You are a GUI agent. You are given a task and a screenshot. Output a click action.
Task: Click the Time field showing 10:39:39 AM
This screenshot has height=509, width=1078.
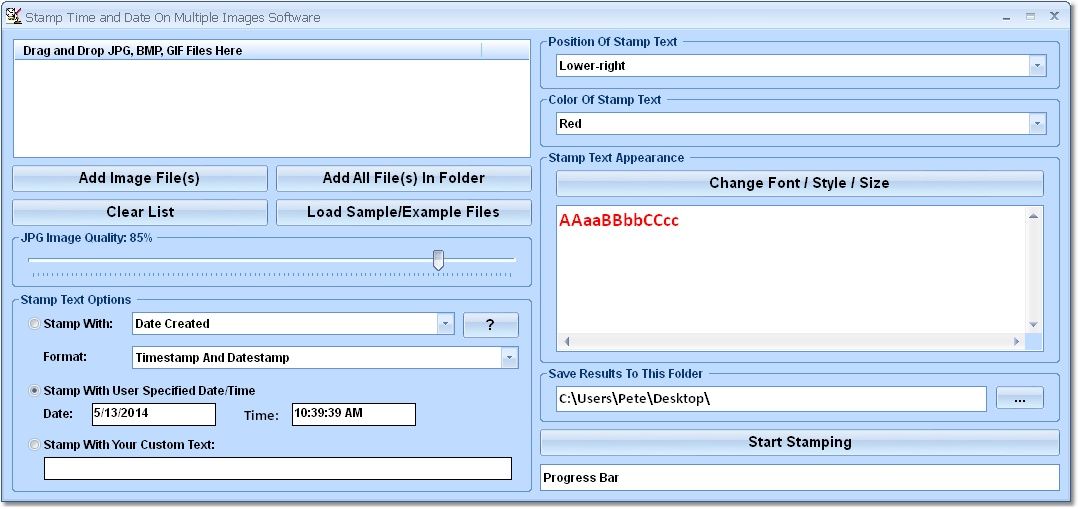(353, 414)
